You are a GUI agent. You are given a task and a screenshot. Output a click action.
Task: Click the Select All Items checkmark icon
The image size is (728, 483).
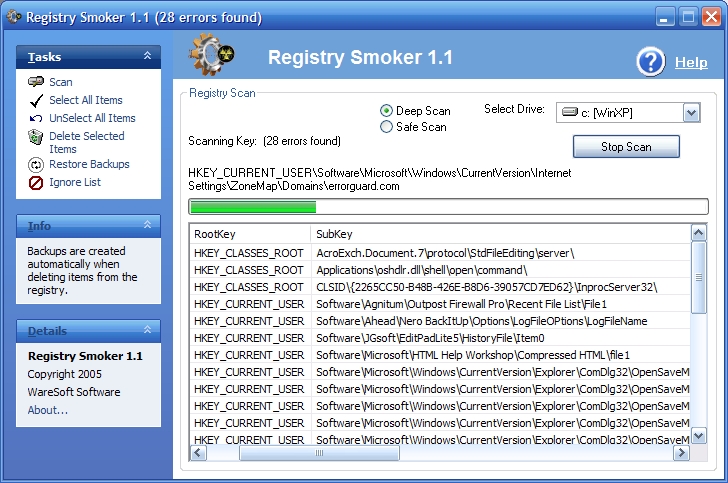coord(36,100)
